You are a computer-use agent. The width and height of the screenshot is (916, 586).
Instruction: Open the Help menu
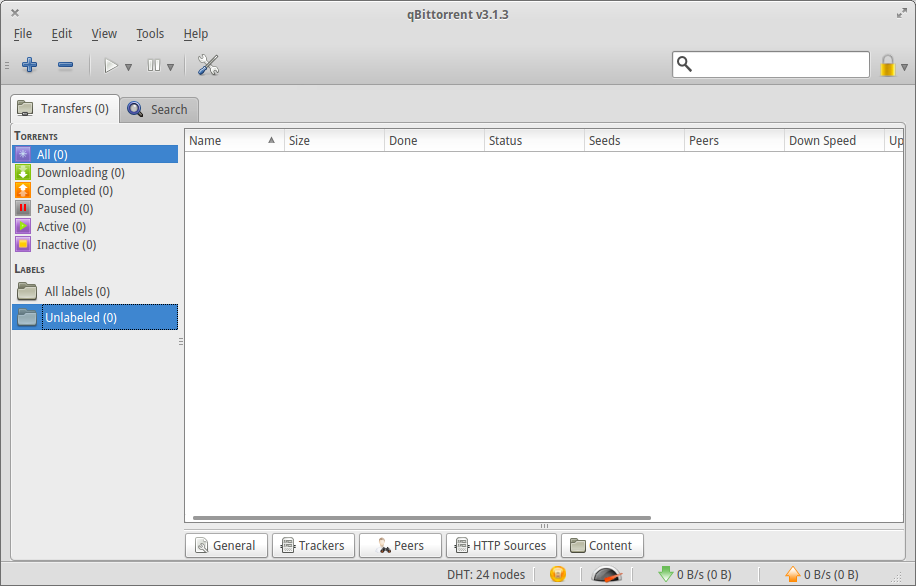click(x=196, y=34)
